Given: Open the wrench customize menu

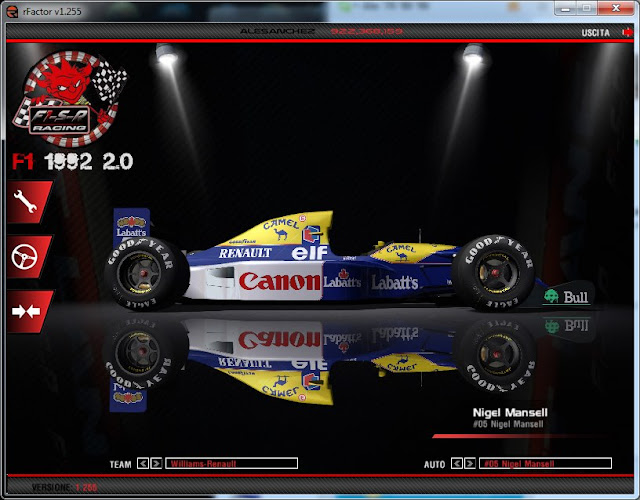Looking at the screenshot, I should pyautogui.click(x=29, y=202).
